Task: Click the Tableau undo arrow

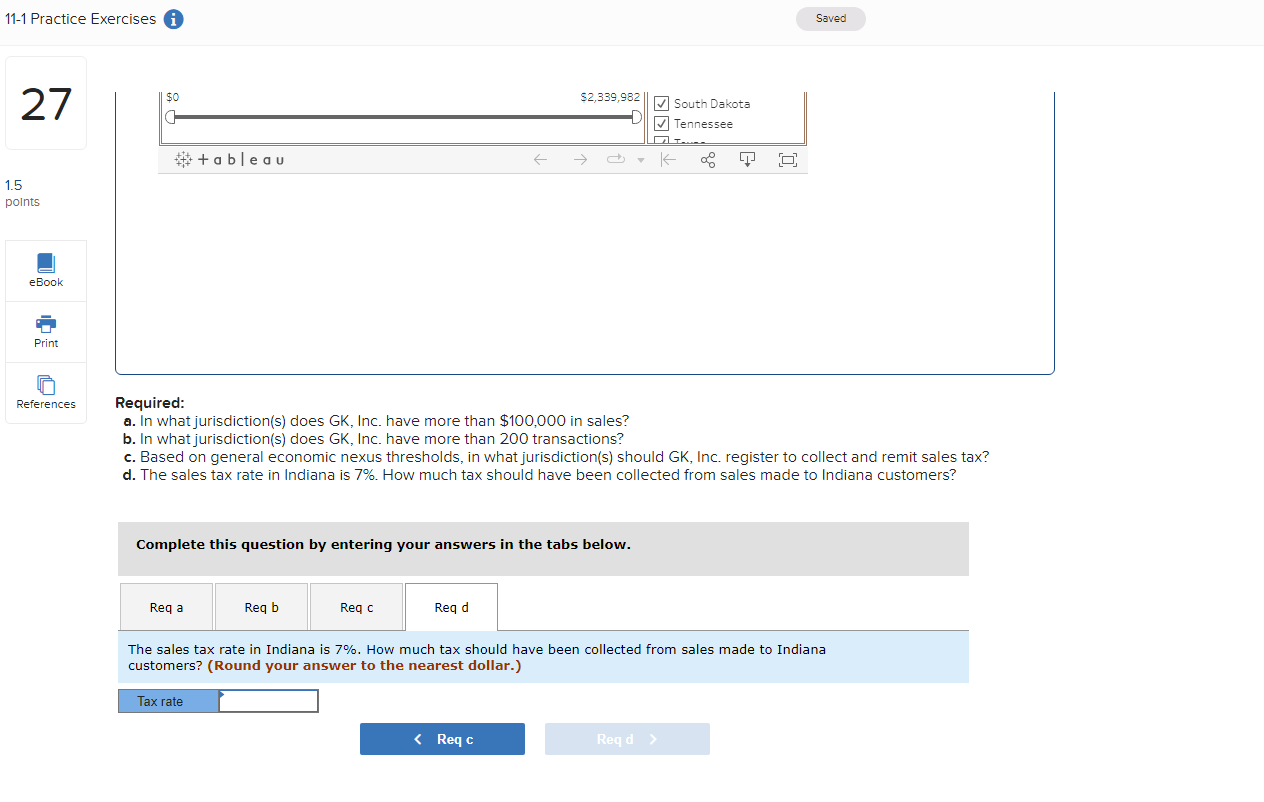Action: coord(540,159)
